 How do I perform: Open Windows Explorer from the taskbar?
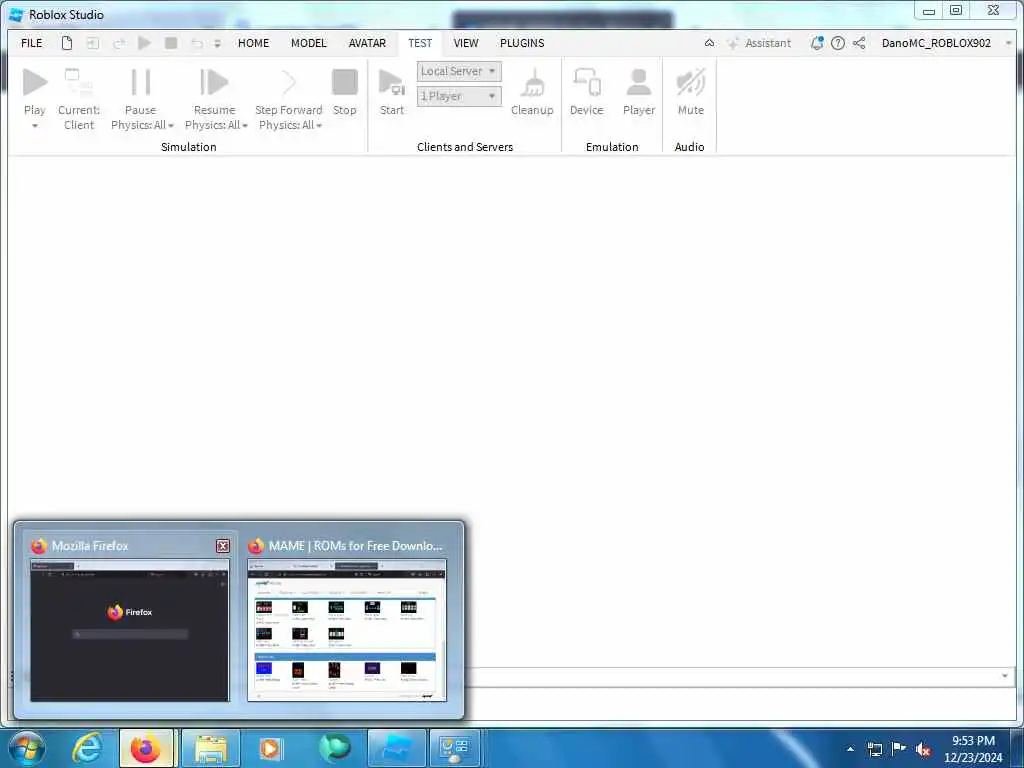(210, 748)
